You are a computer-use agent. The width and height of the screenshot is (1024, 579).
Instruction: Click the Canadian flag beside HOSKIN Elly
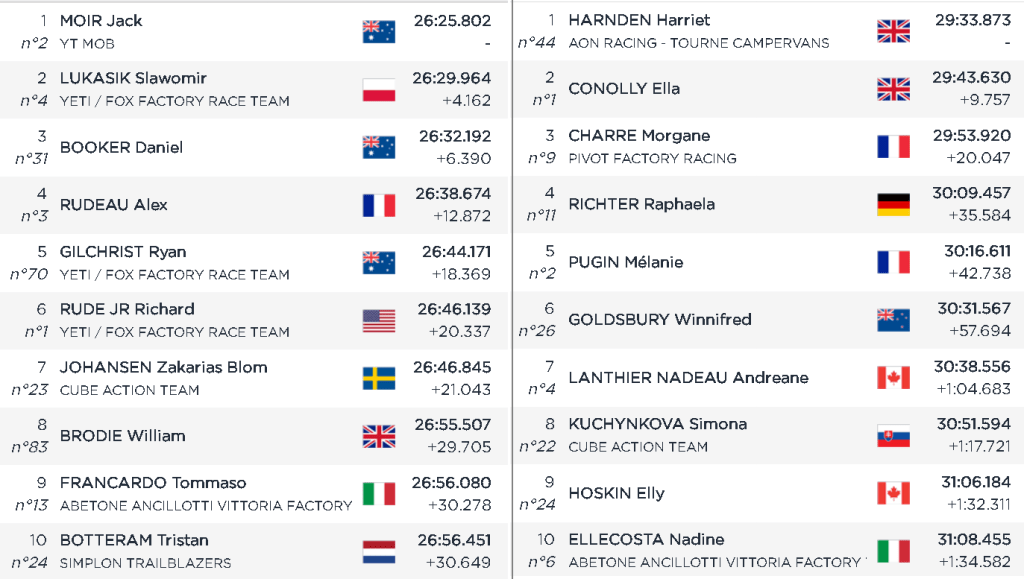(893, 493)
